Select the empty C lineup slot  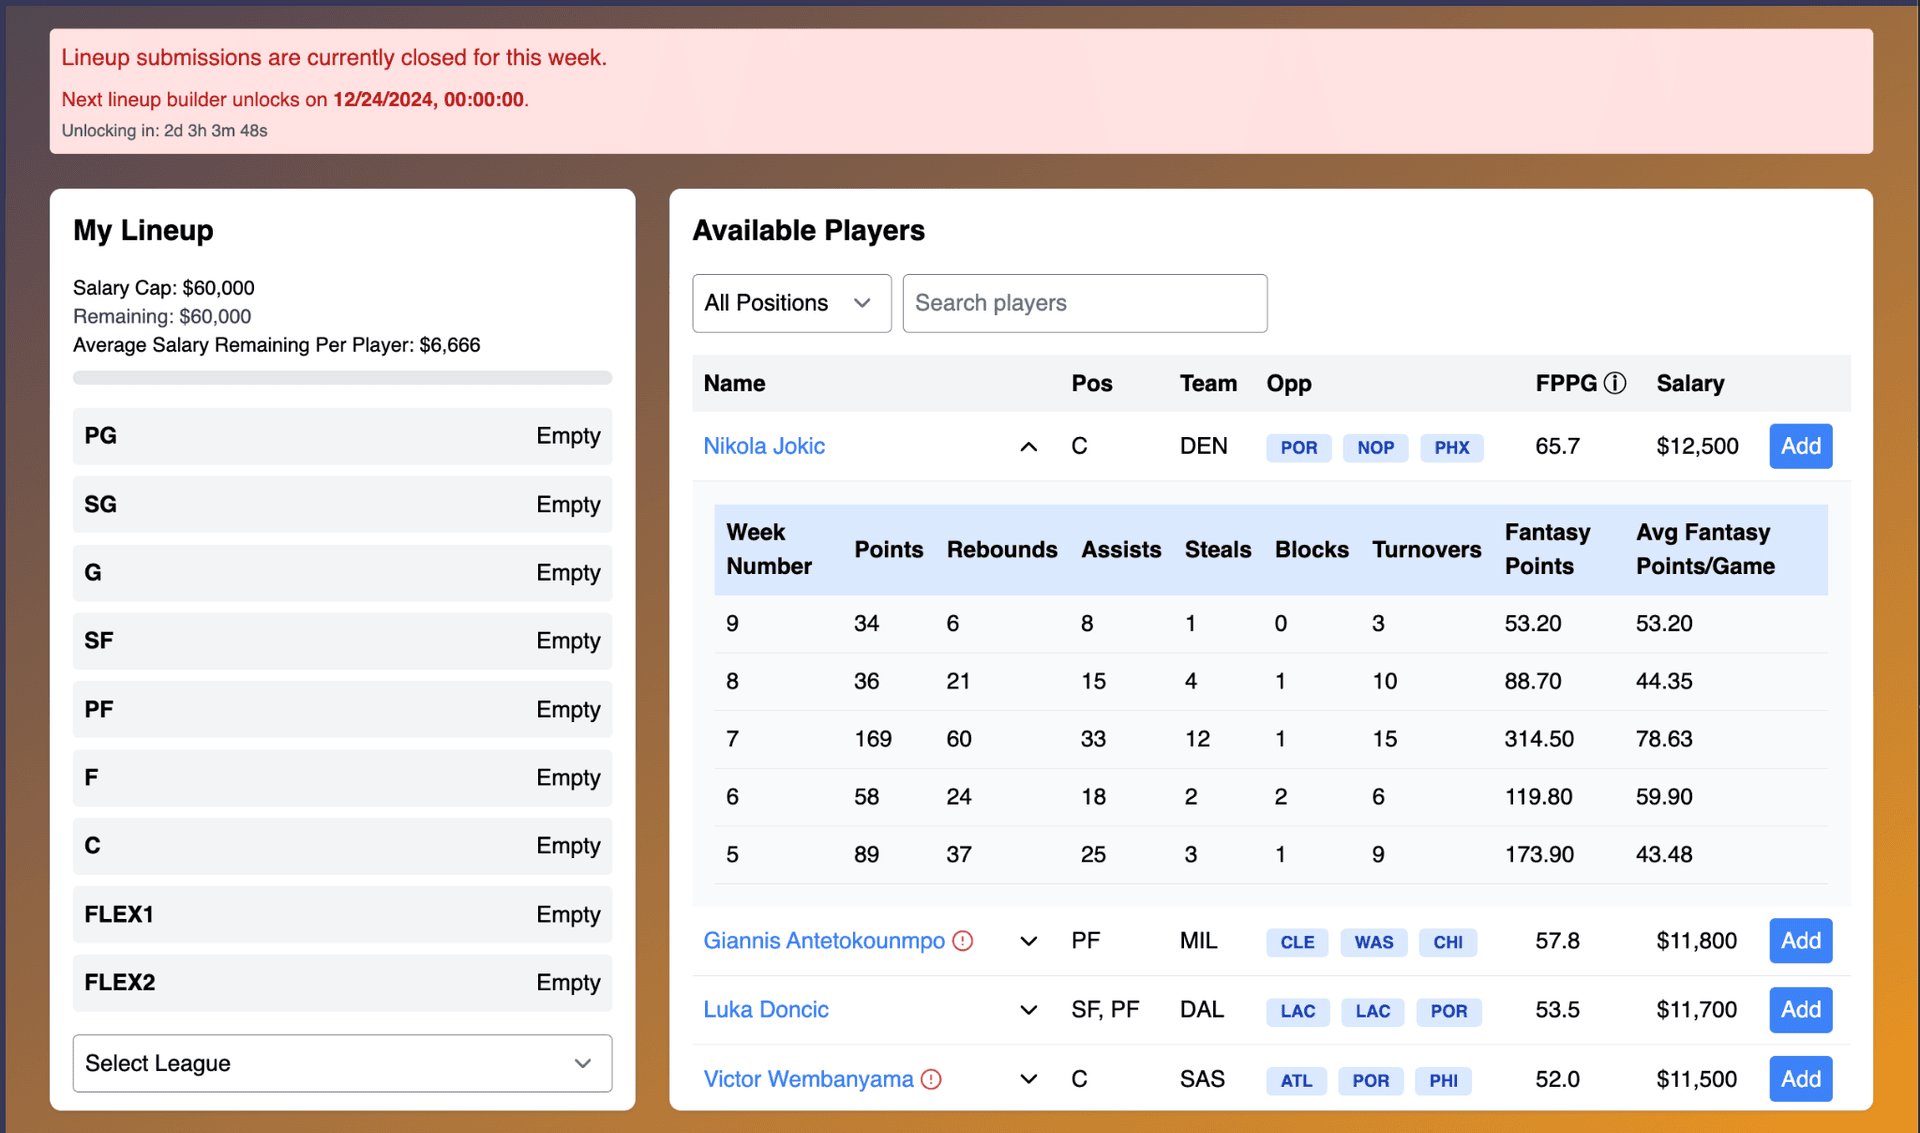tap(342, 846)
